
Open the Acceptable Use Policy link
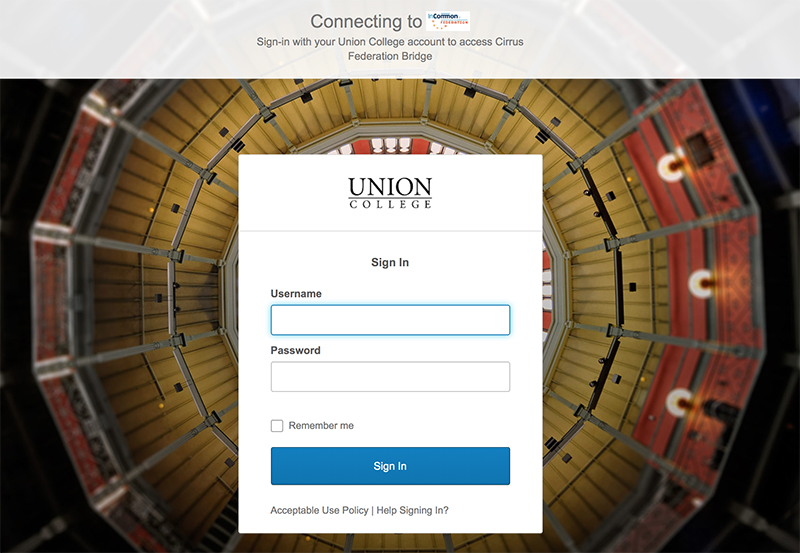pyautogui.click(x=319, y=510)
